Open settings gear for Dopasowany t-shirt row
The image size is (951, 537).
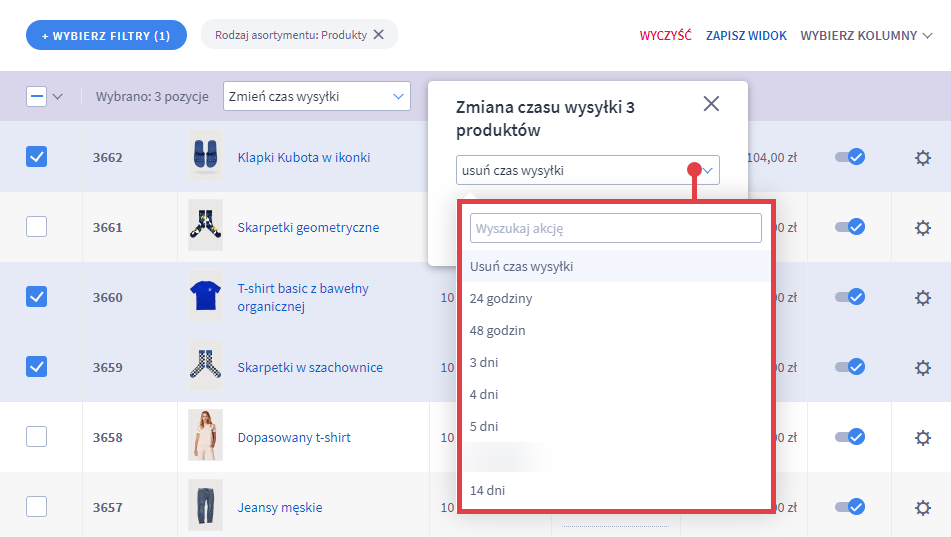click(x=923, y=437)
